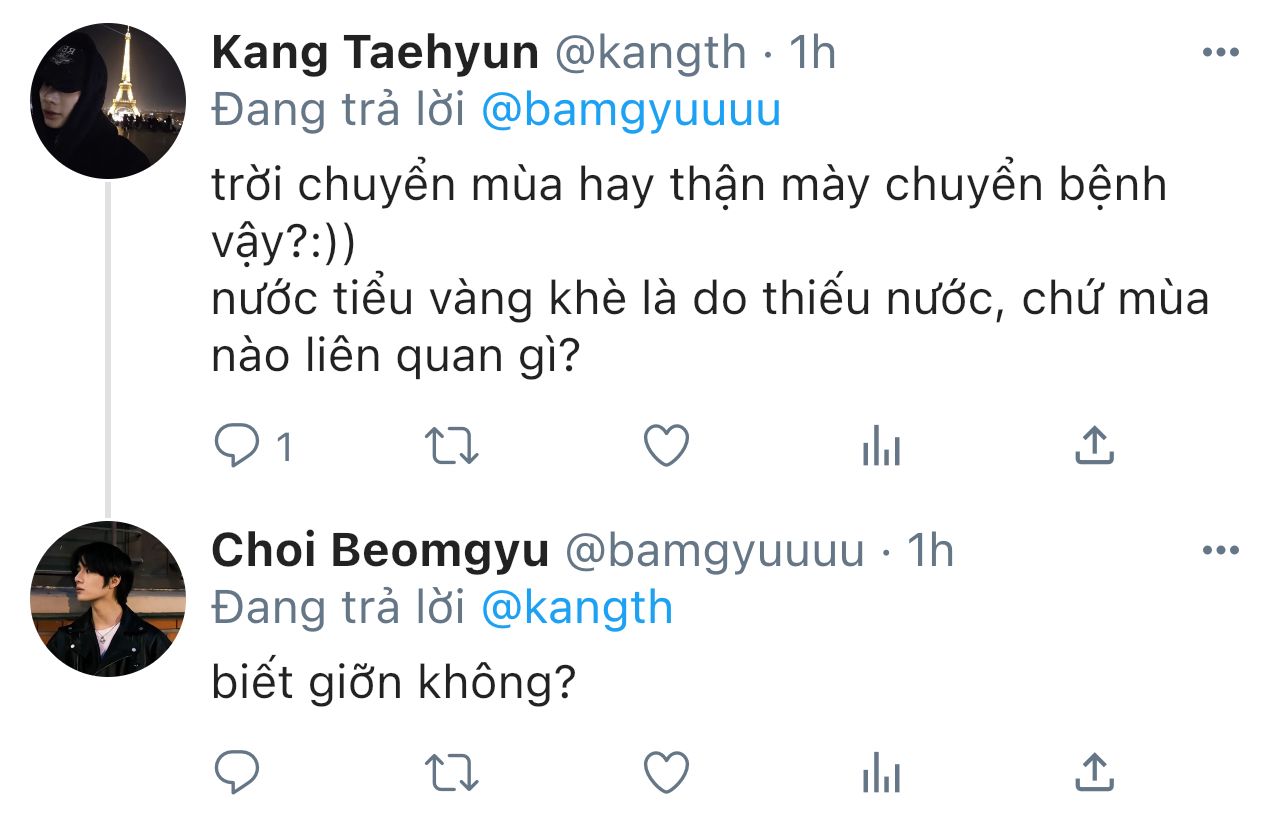This screenshot has height=815, width=1284.
Task: Open more options on Choi Beomgyu's tweet
Action: 1220,550
